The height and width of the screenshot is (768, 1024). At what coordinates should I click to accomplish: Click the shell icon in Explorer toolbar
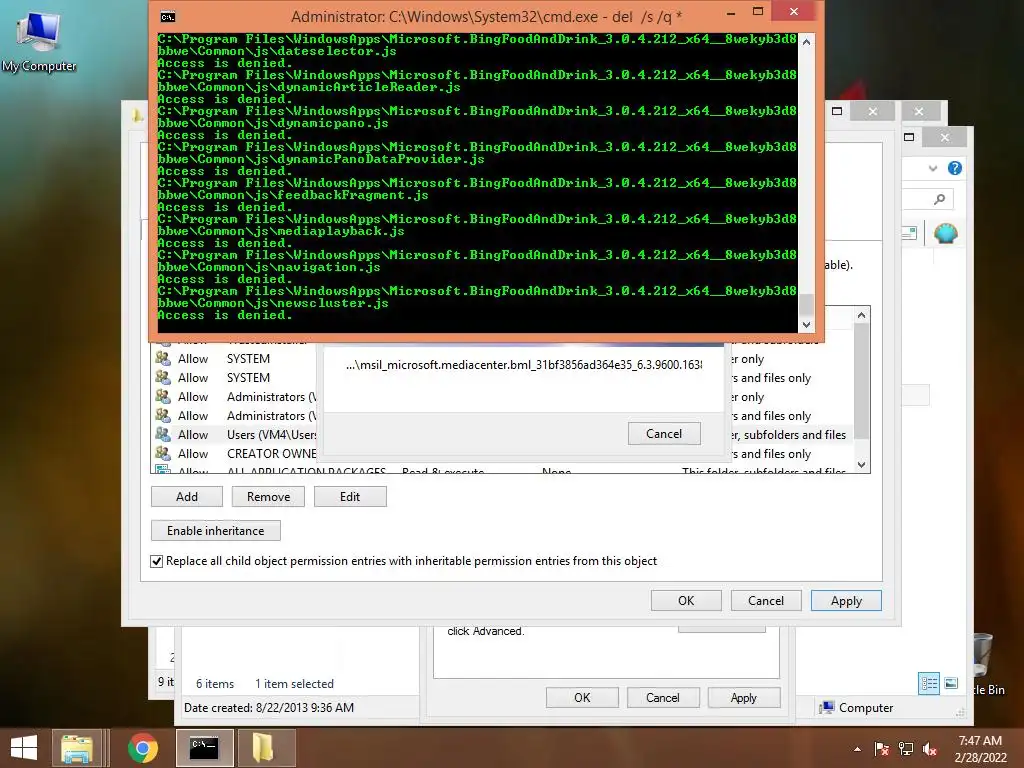pos(946,233)
